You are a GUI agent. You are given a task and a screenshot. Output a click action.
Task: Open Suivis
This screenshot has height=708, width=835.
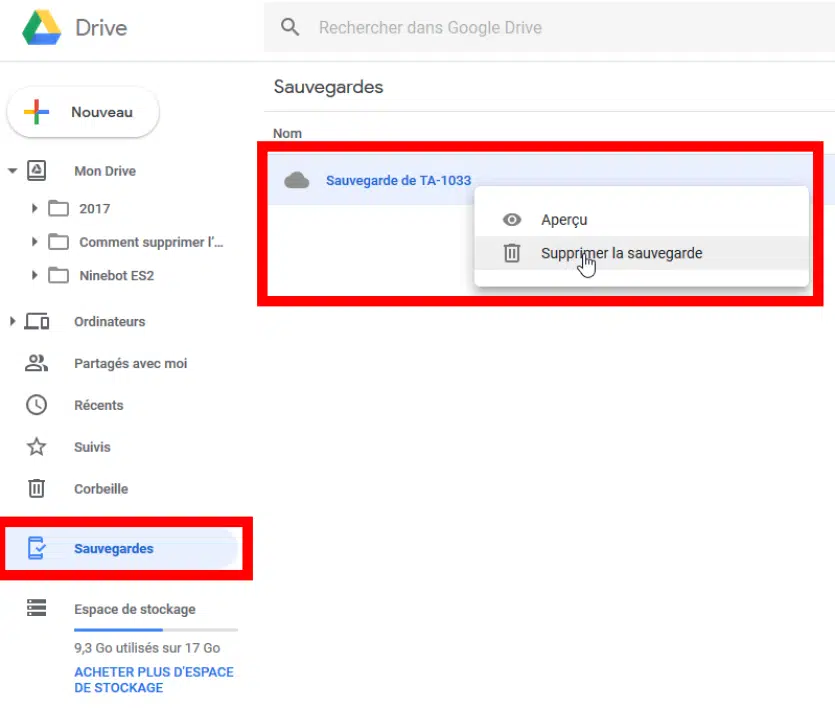pos(92,447)
